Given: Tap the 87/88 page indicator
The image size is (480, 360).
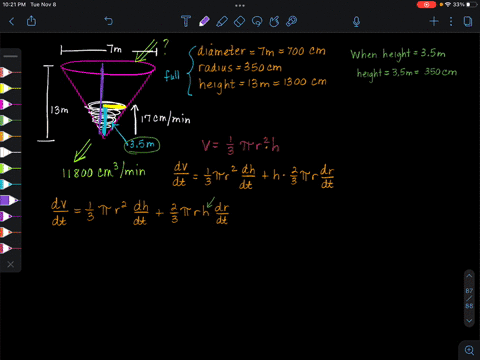Looking at the screenshot, I should pyautogui.click(x=469, y=298).
